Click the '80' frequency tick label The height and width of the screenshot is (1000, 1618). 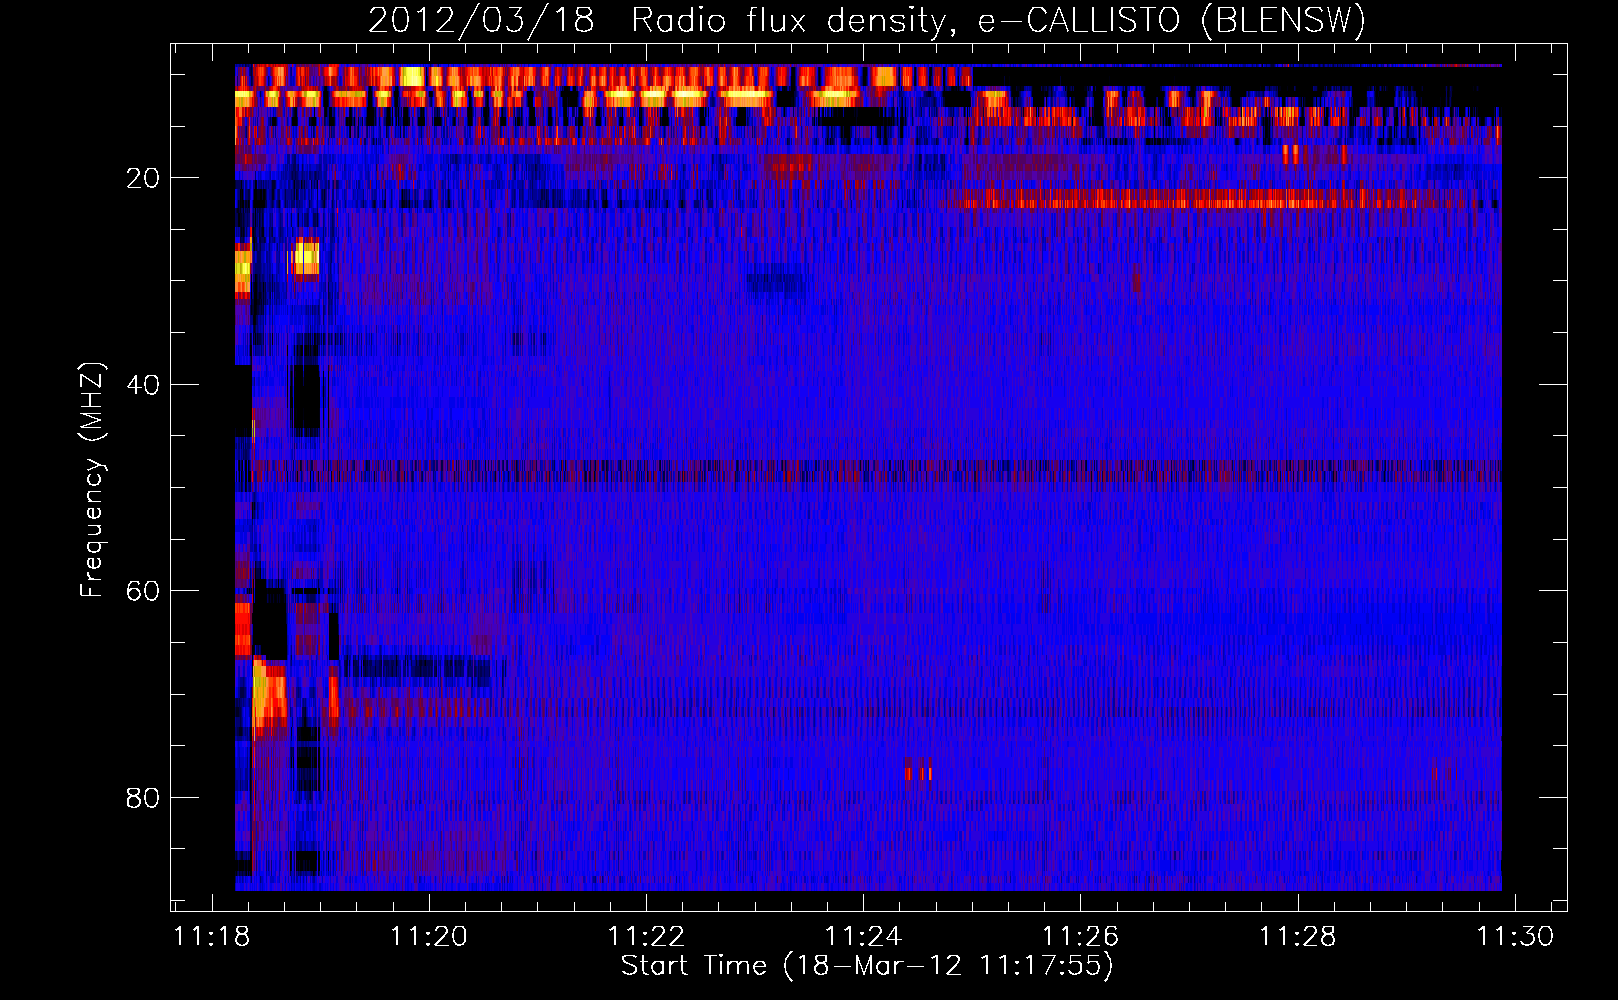(143, 798)
